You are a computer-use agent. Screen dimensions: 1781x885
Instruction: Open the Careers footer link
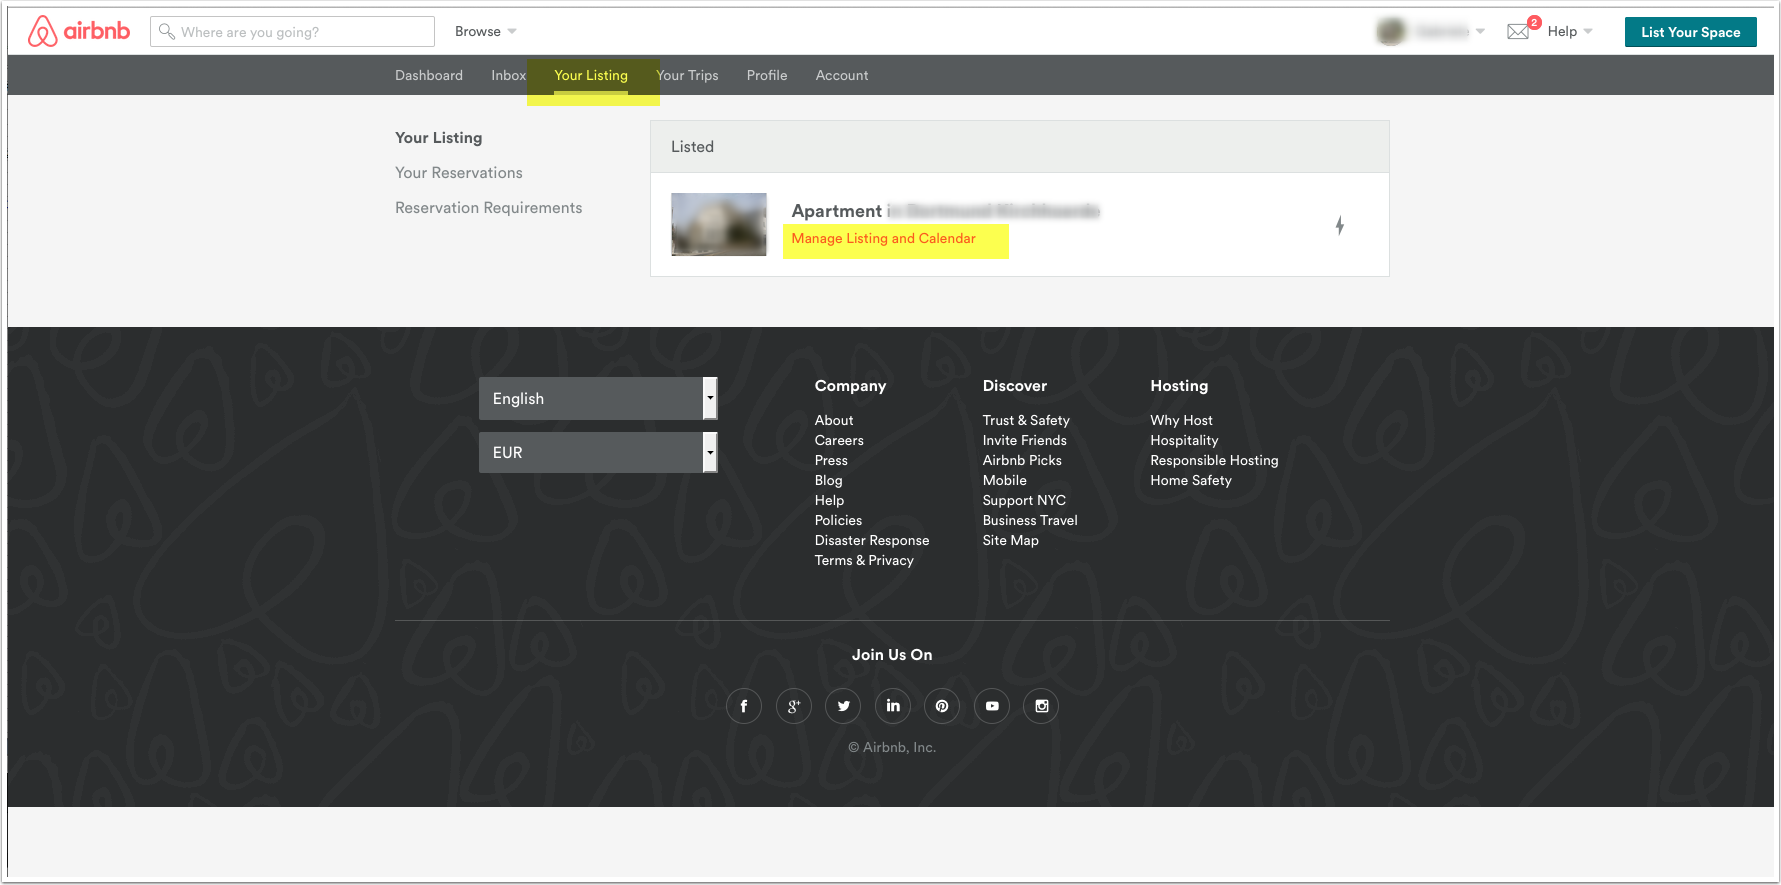coord(839,440)
